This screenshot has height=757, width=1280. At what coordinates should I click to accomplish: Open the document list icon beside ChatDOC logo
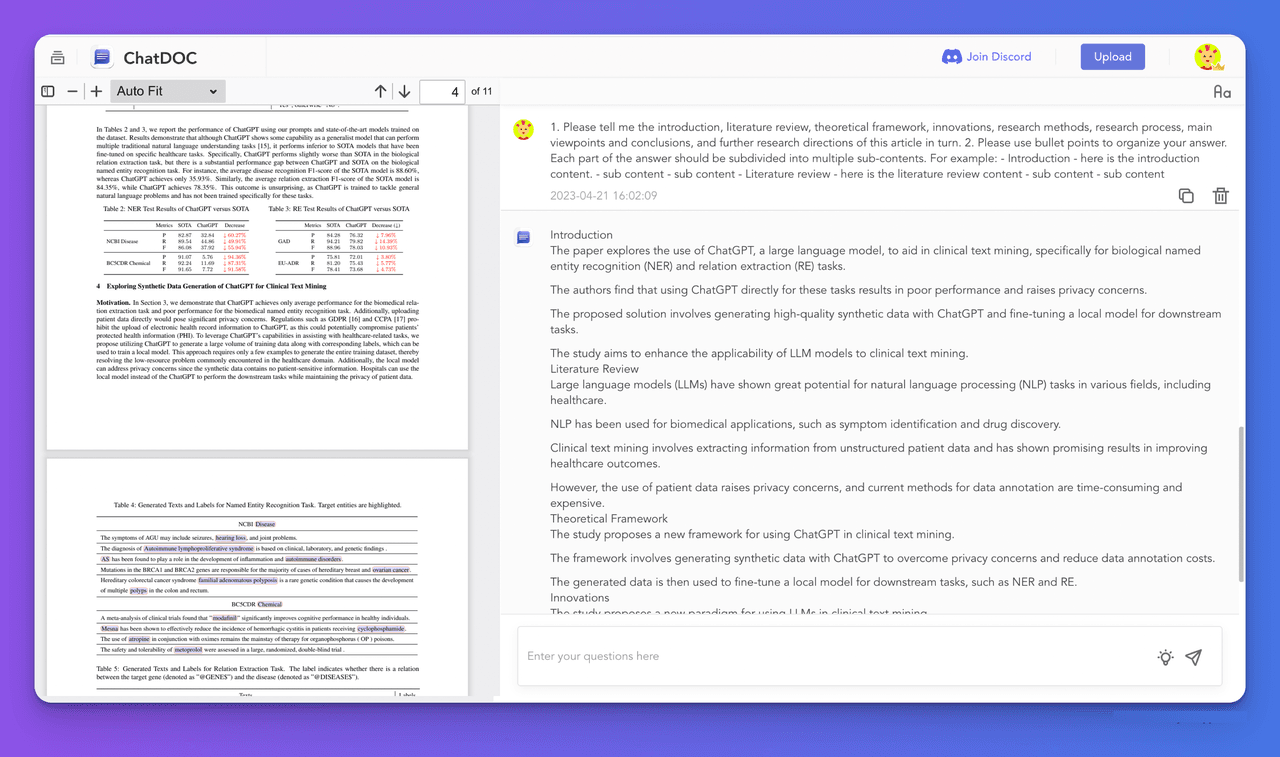point(58,57)
